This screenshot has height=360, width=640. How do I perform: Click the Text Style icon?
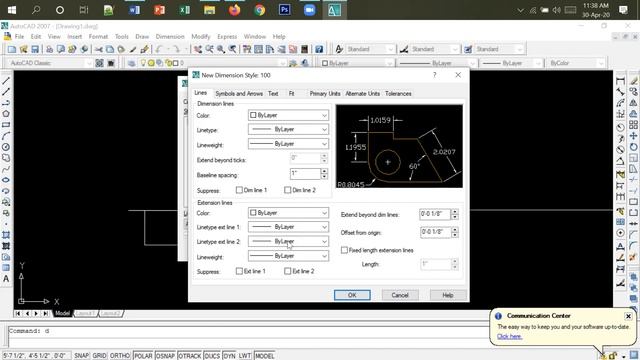[x=339, y=49]
